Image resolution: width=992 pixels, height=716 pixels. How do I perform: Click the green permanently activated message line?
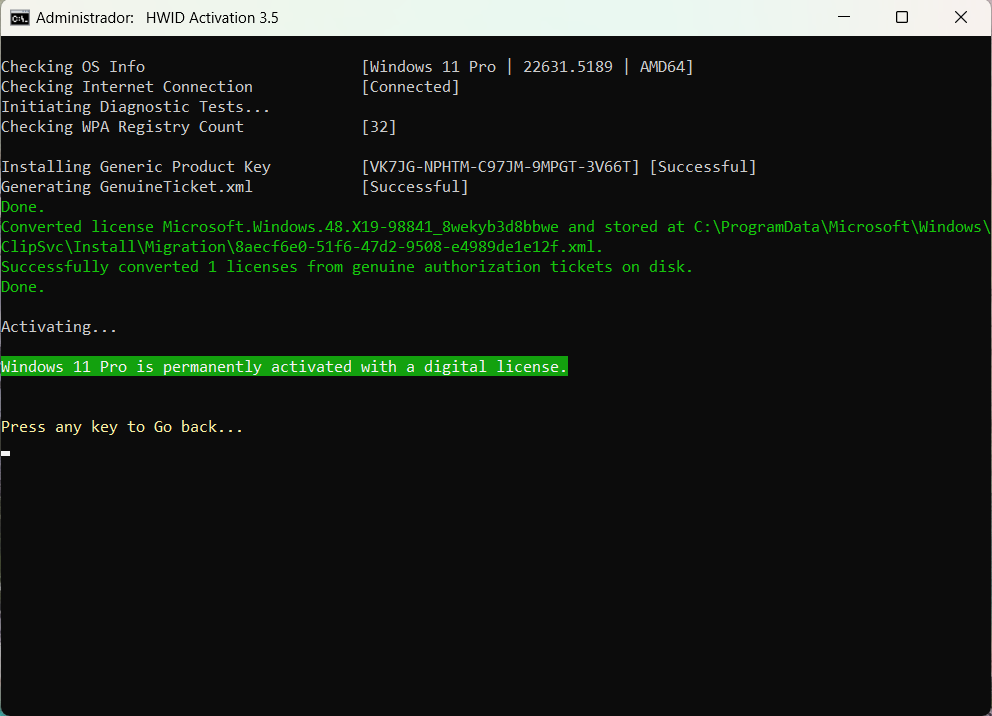point(284,367)
